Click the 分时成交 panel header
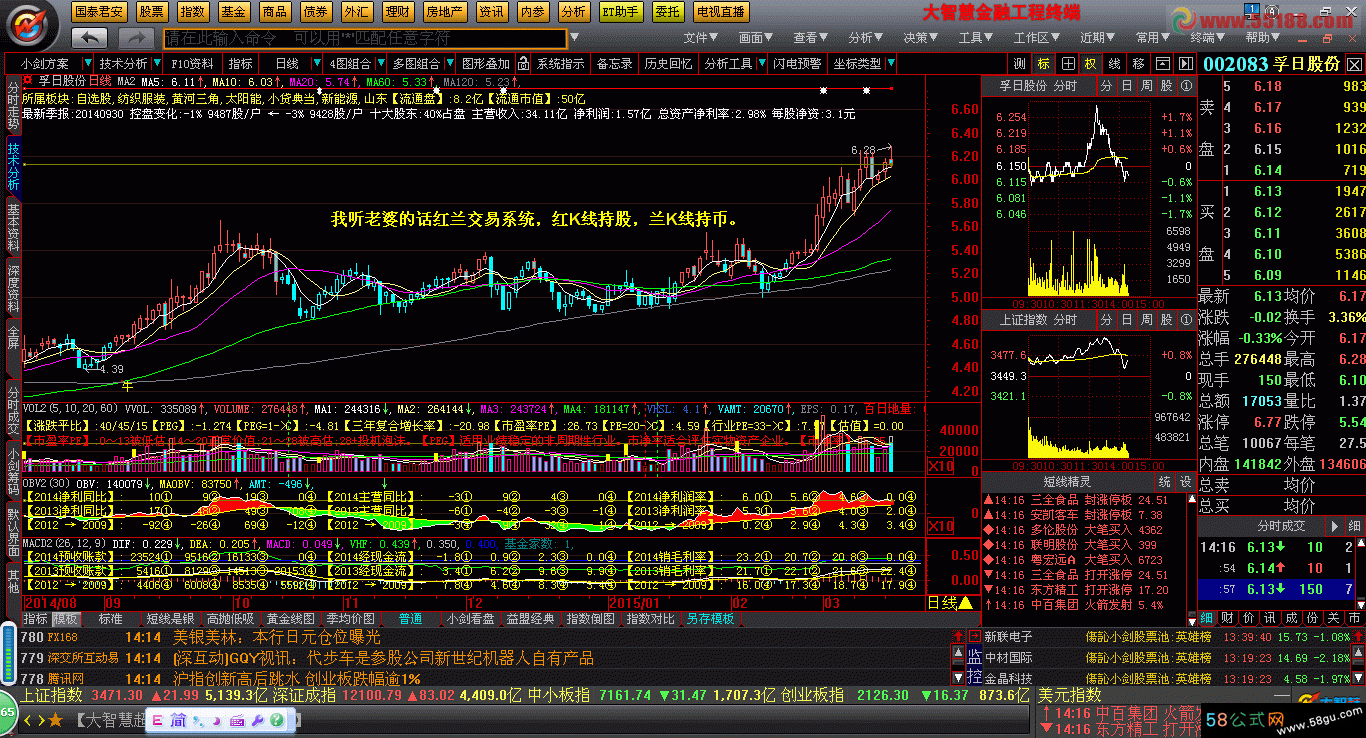 (x=1281, y=525)
